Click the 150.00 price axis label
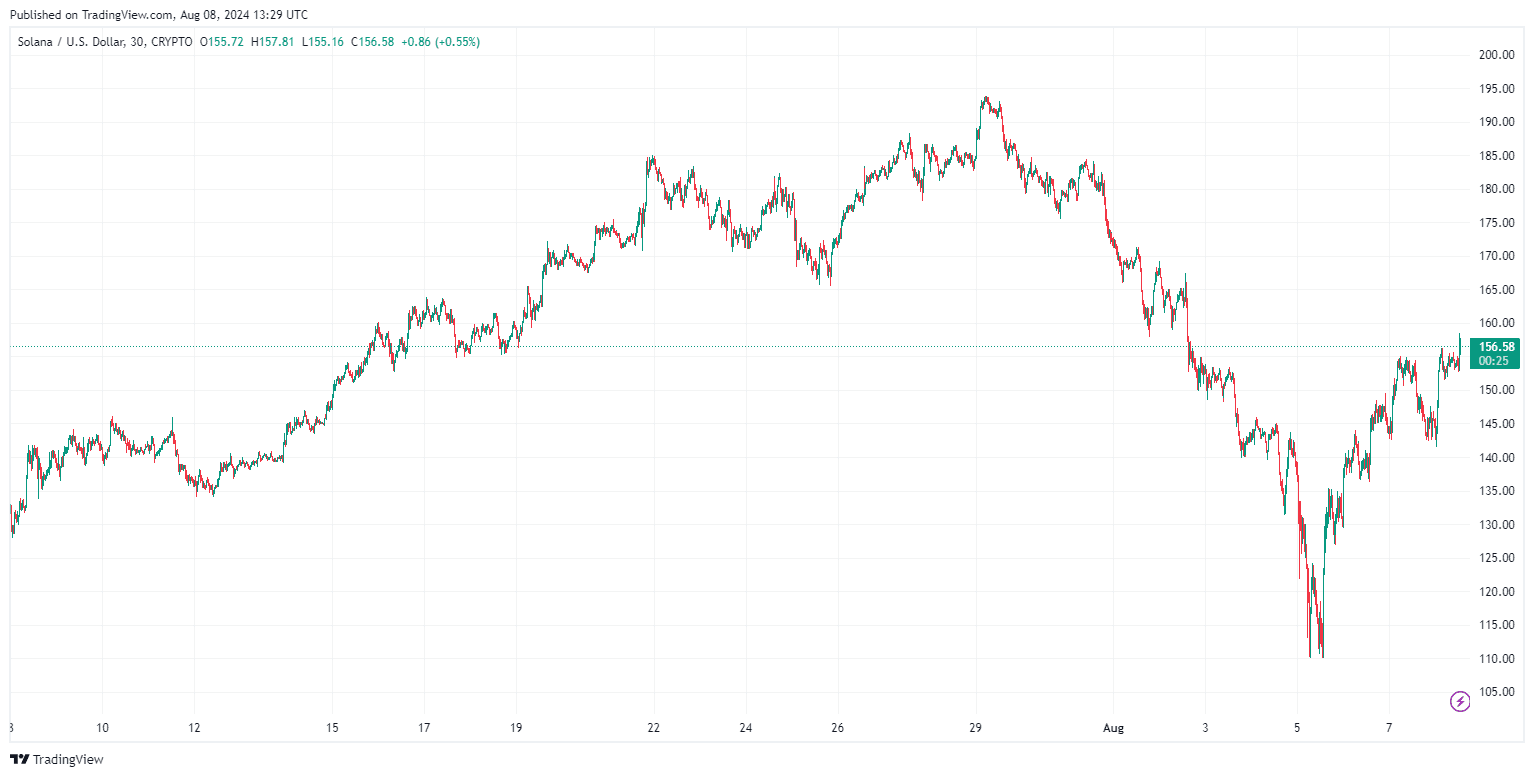The height and width of the screenshot is (777, 1534). coord(1497,390)
